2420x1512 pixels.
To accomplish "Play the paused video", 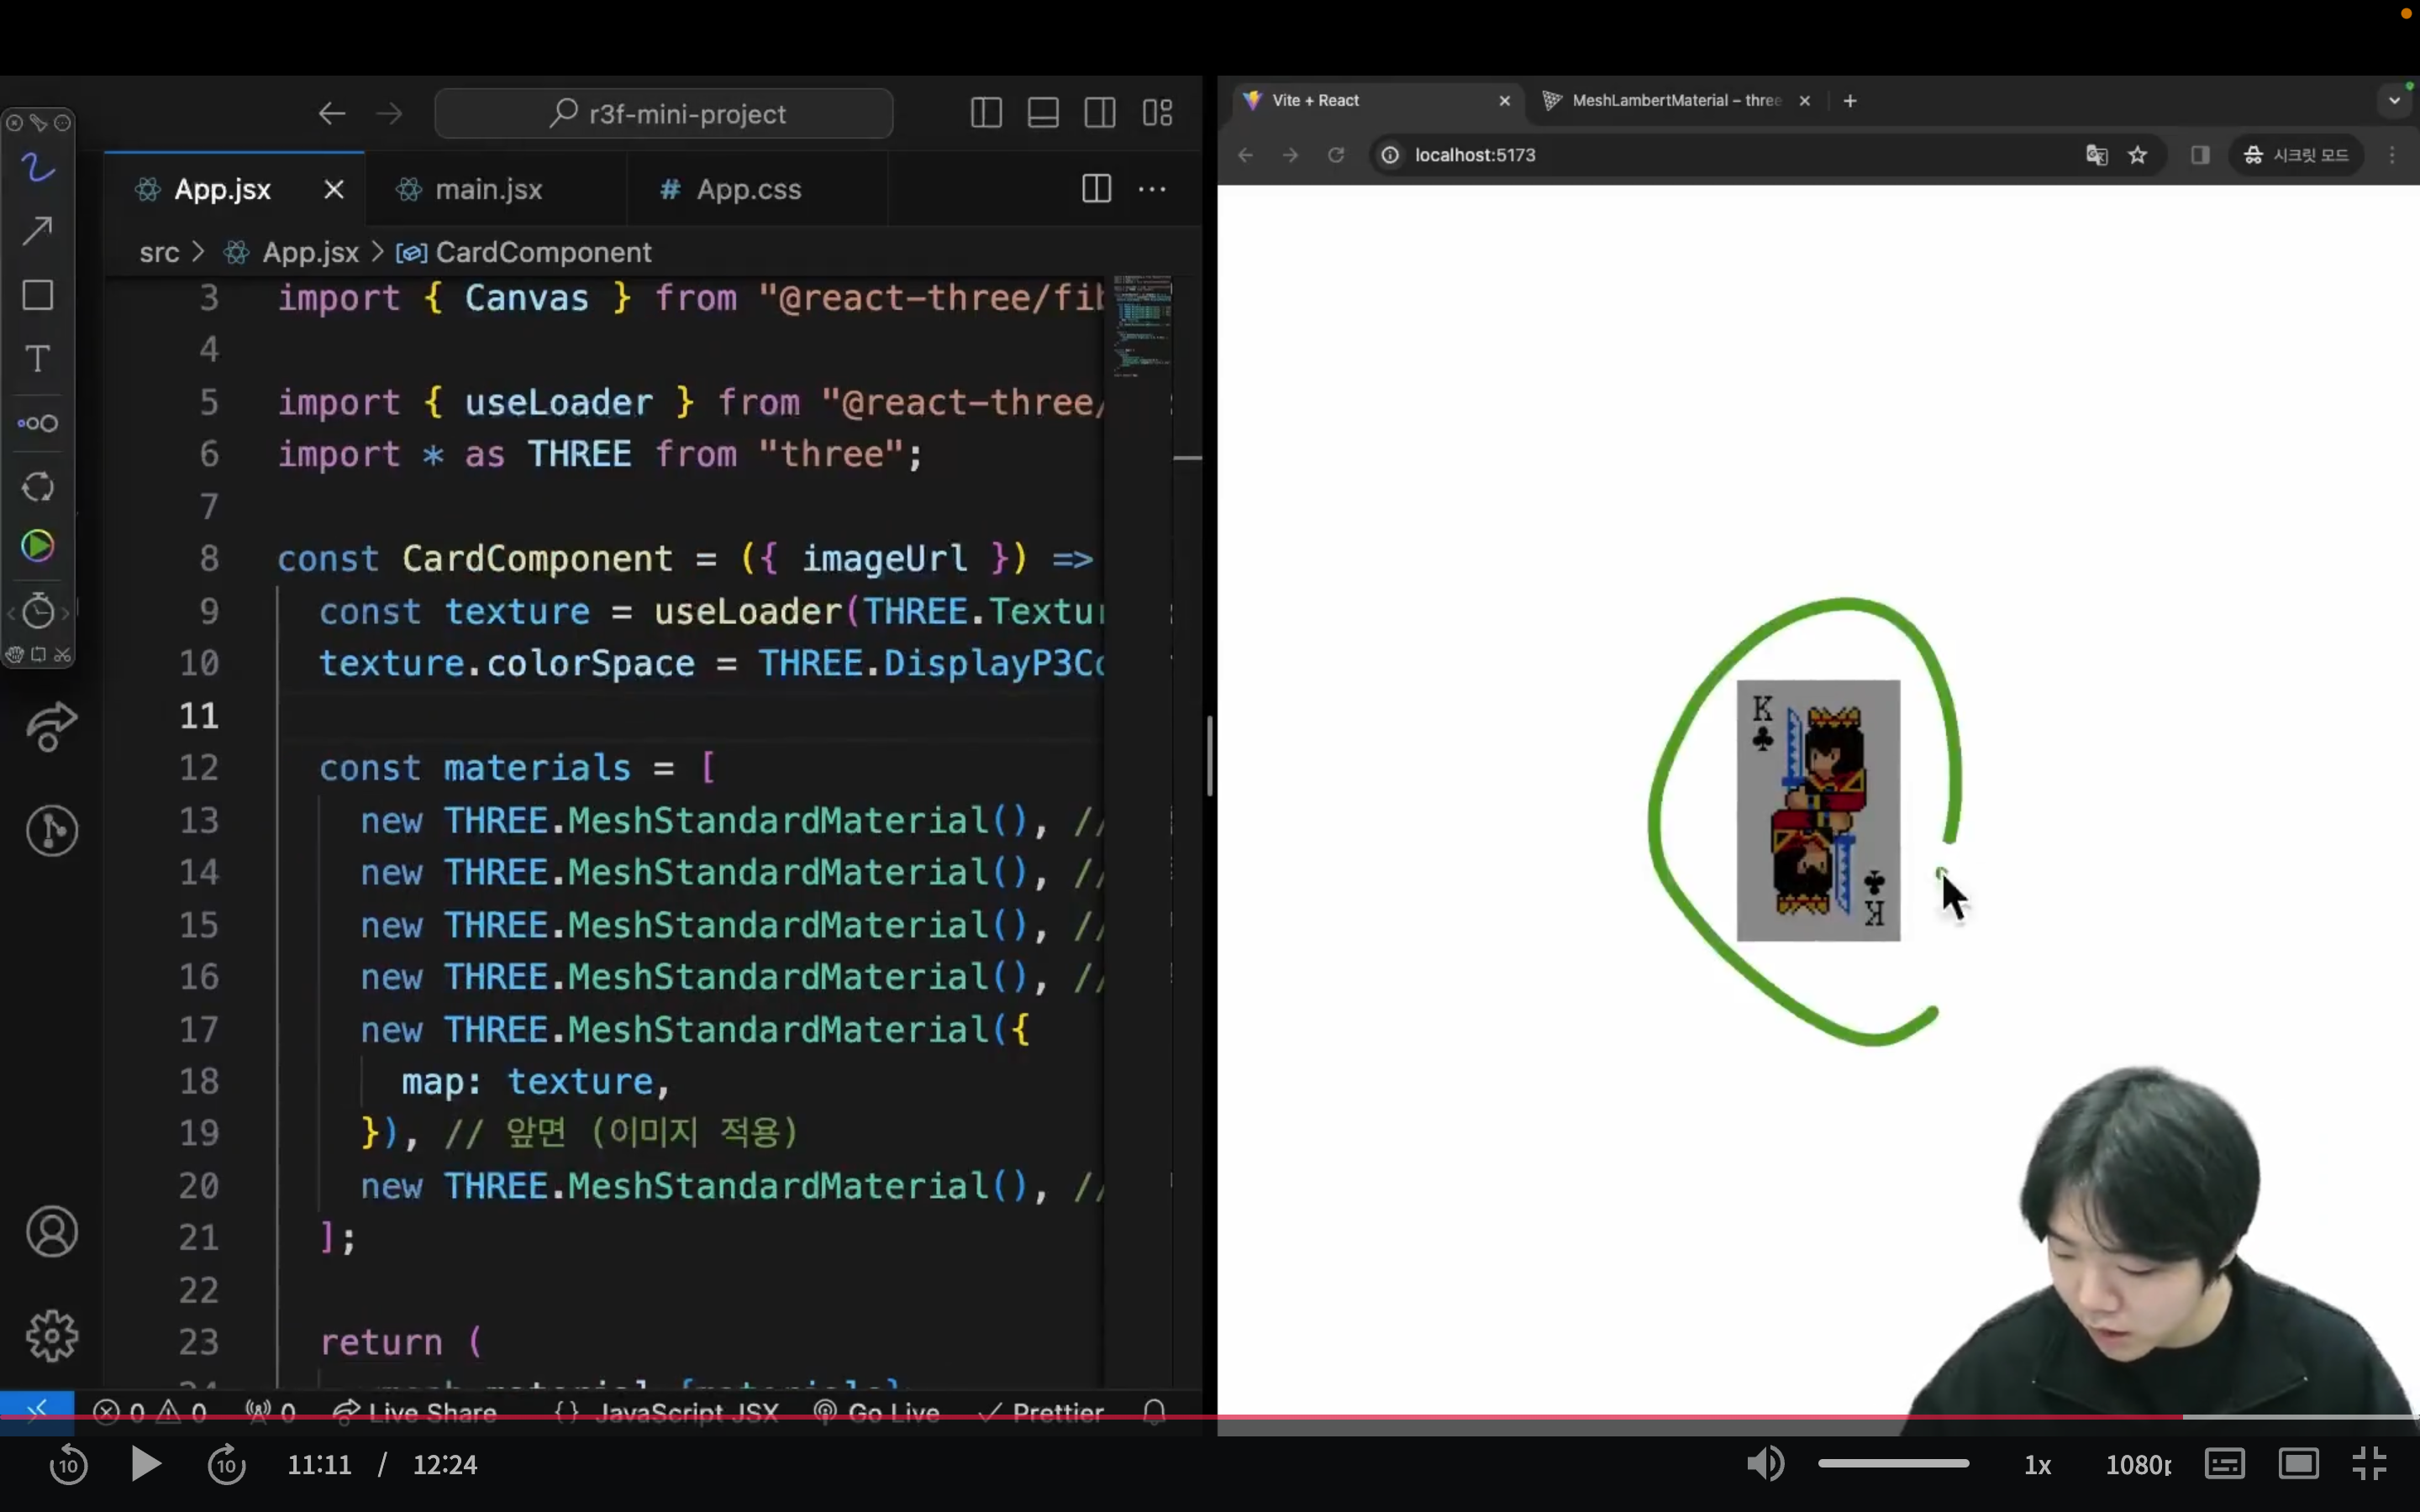I will pos(146,1465).
